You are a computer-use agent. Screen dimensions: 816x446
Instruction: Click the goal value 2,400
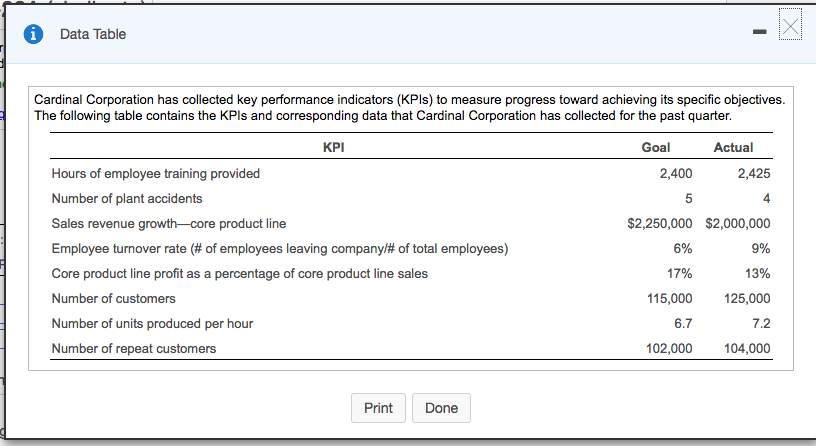point(676,173)
